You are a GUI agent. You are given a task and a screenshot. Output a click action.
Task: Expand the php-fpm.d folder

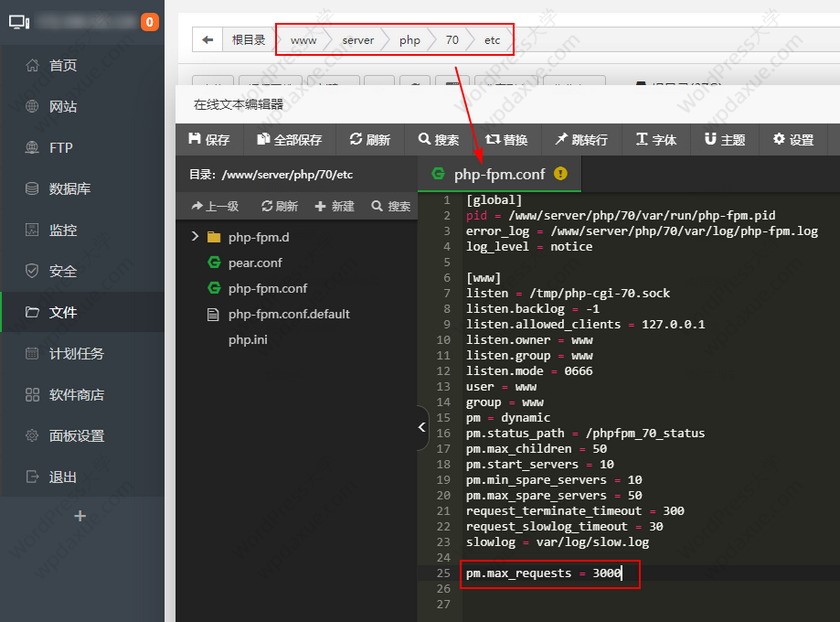(x=196, y=237)
